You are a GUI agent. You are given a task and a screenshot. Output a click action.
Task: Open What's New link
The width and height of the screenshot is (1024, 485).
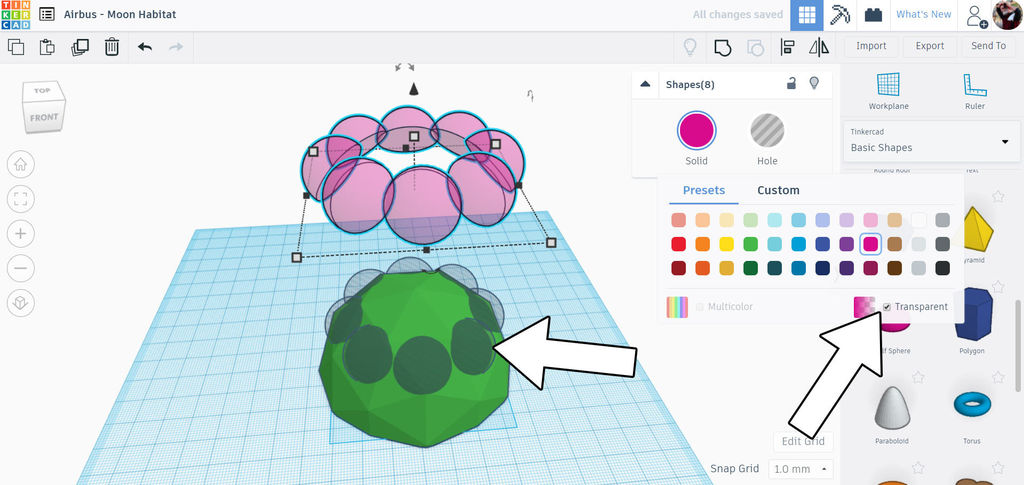pyautogui.click(x=923, y=14)
